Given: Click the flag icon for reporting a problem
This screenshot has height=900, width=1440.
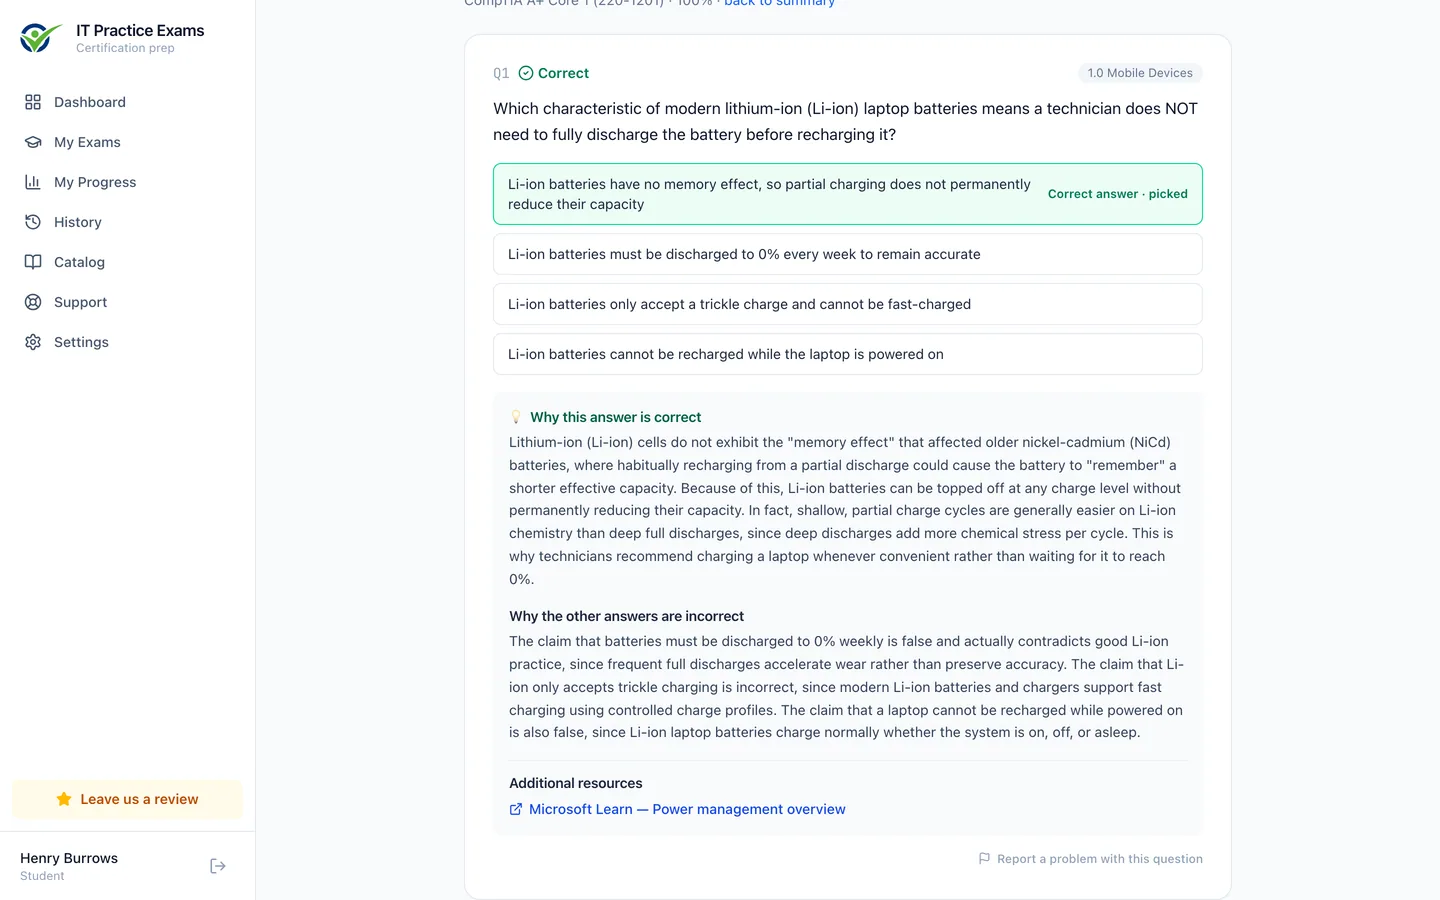Looking at the screenshot, I should pyautogui.click(x=984, y=858).
